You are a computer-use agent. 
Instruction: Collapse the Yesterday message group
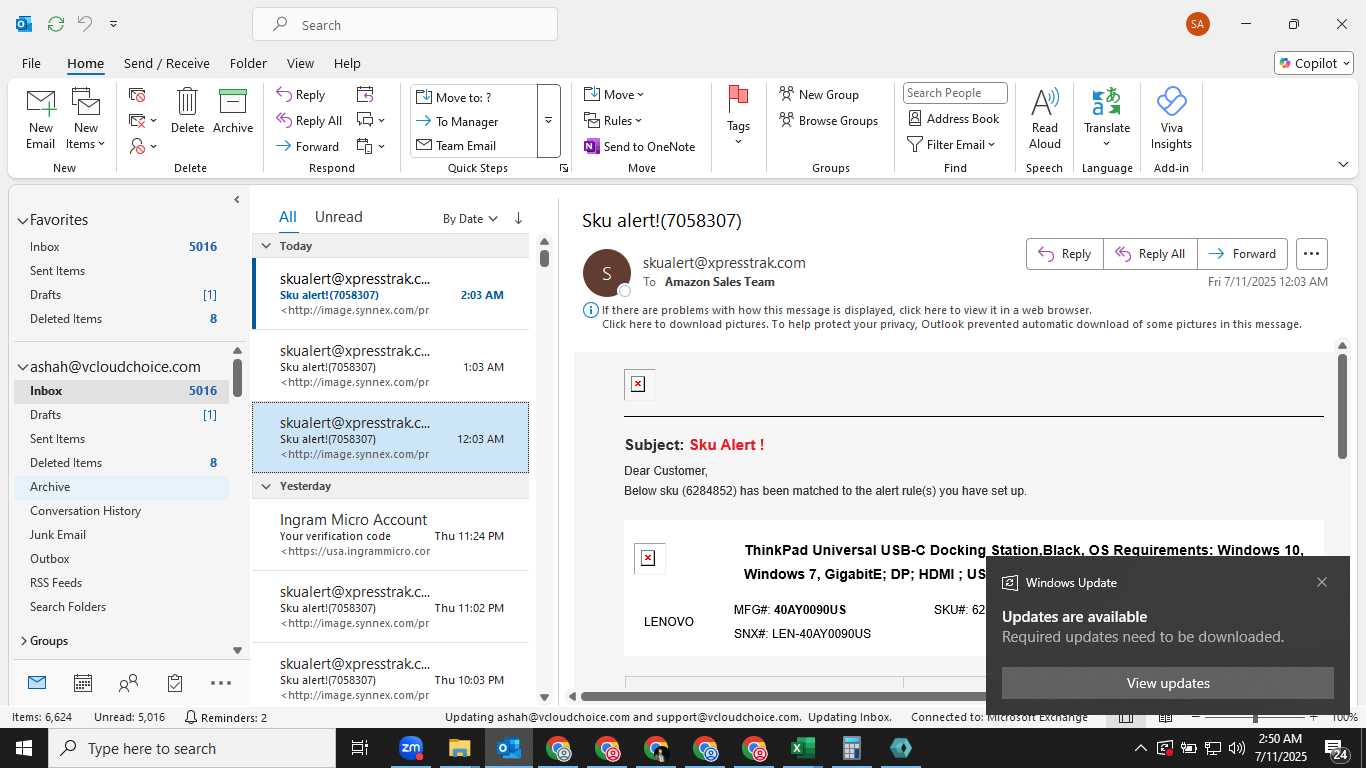(266, 486)
